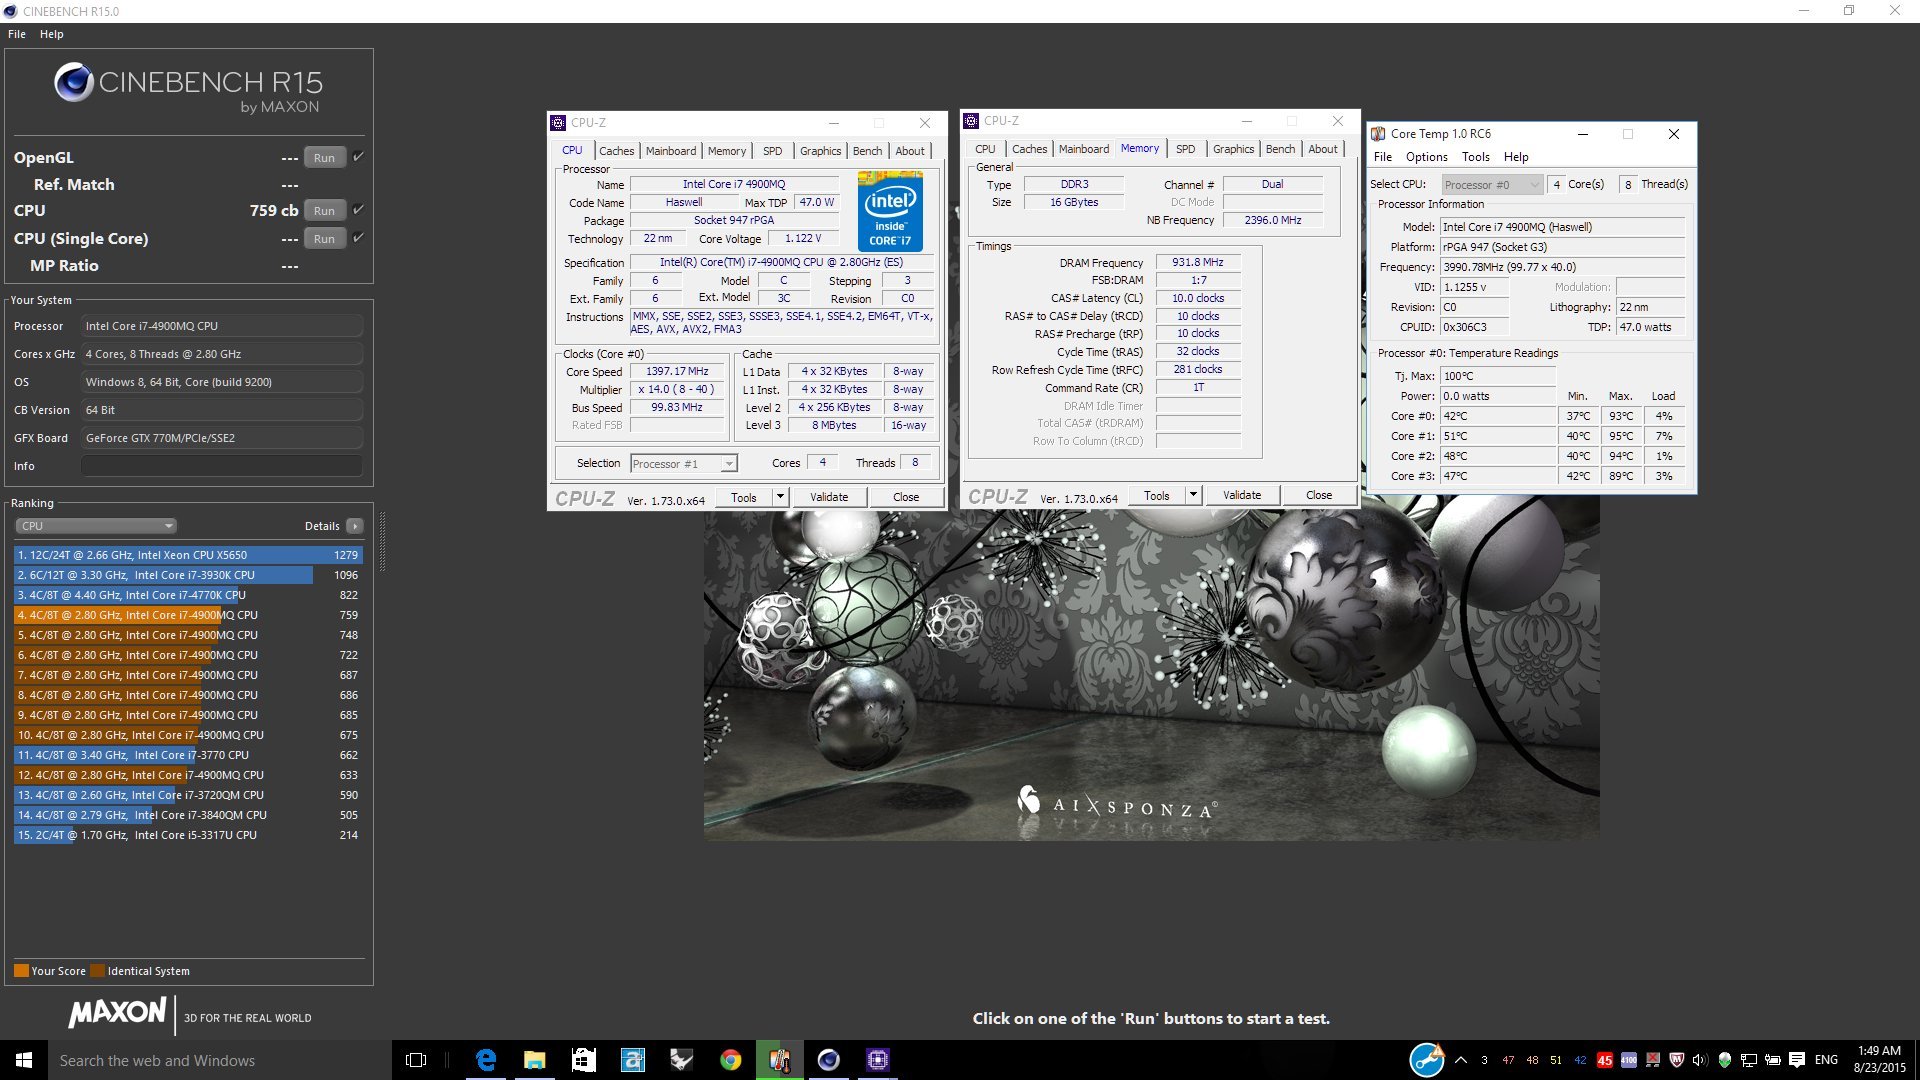
Task: Open Select CPU dropdown in Core Temp
Action: pos(1493,185)
